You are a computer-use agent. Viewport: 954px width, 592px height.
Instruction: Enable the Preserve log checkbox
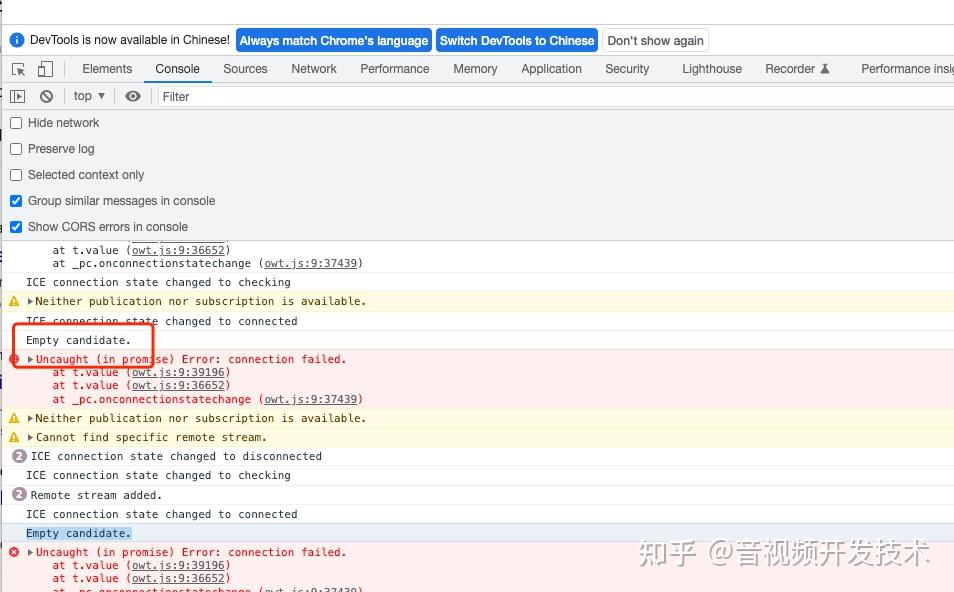[15, 148]
